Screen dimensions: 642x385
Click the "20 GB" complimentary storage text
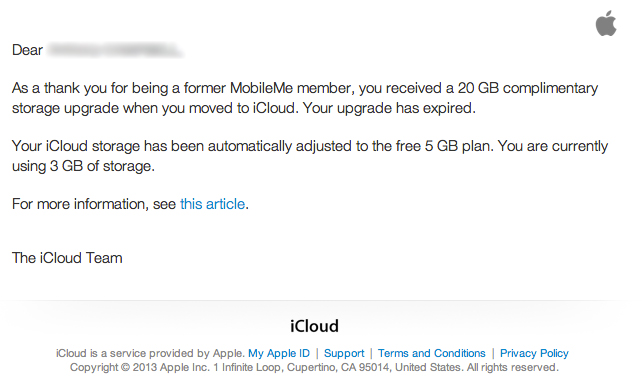pos(478,88)
